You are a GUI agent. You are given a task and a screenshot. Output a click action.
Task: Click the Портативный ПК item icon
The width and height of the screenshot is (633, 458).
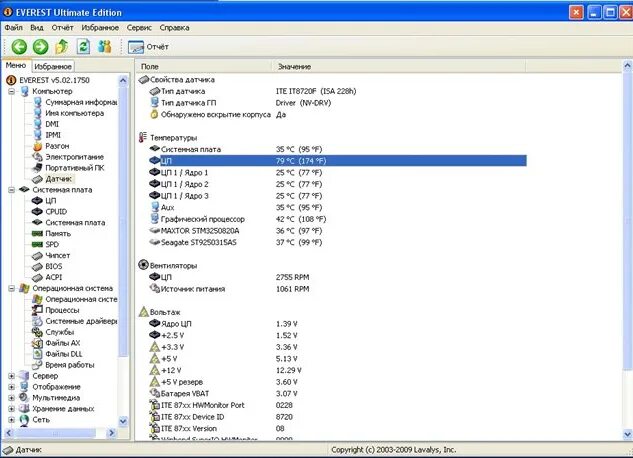point(38,168)
